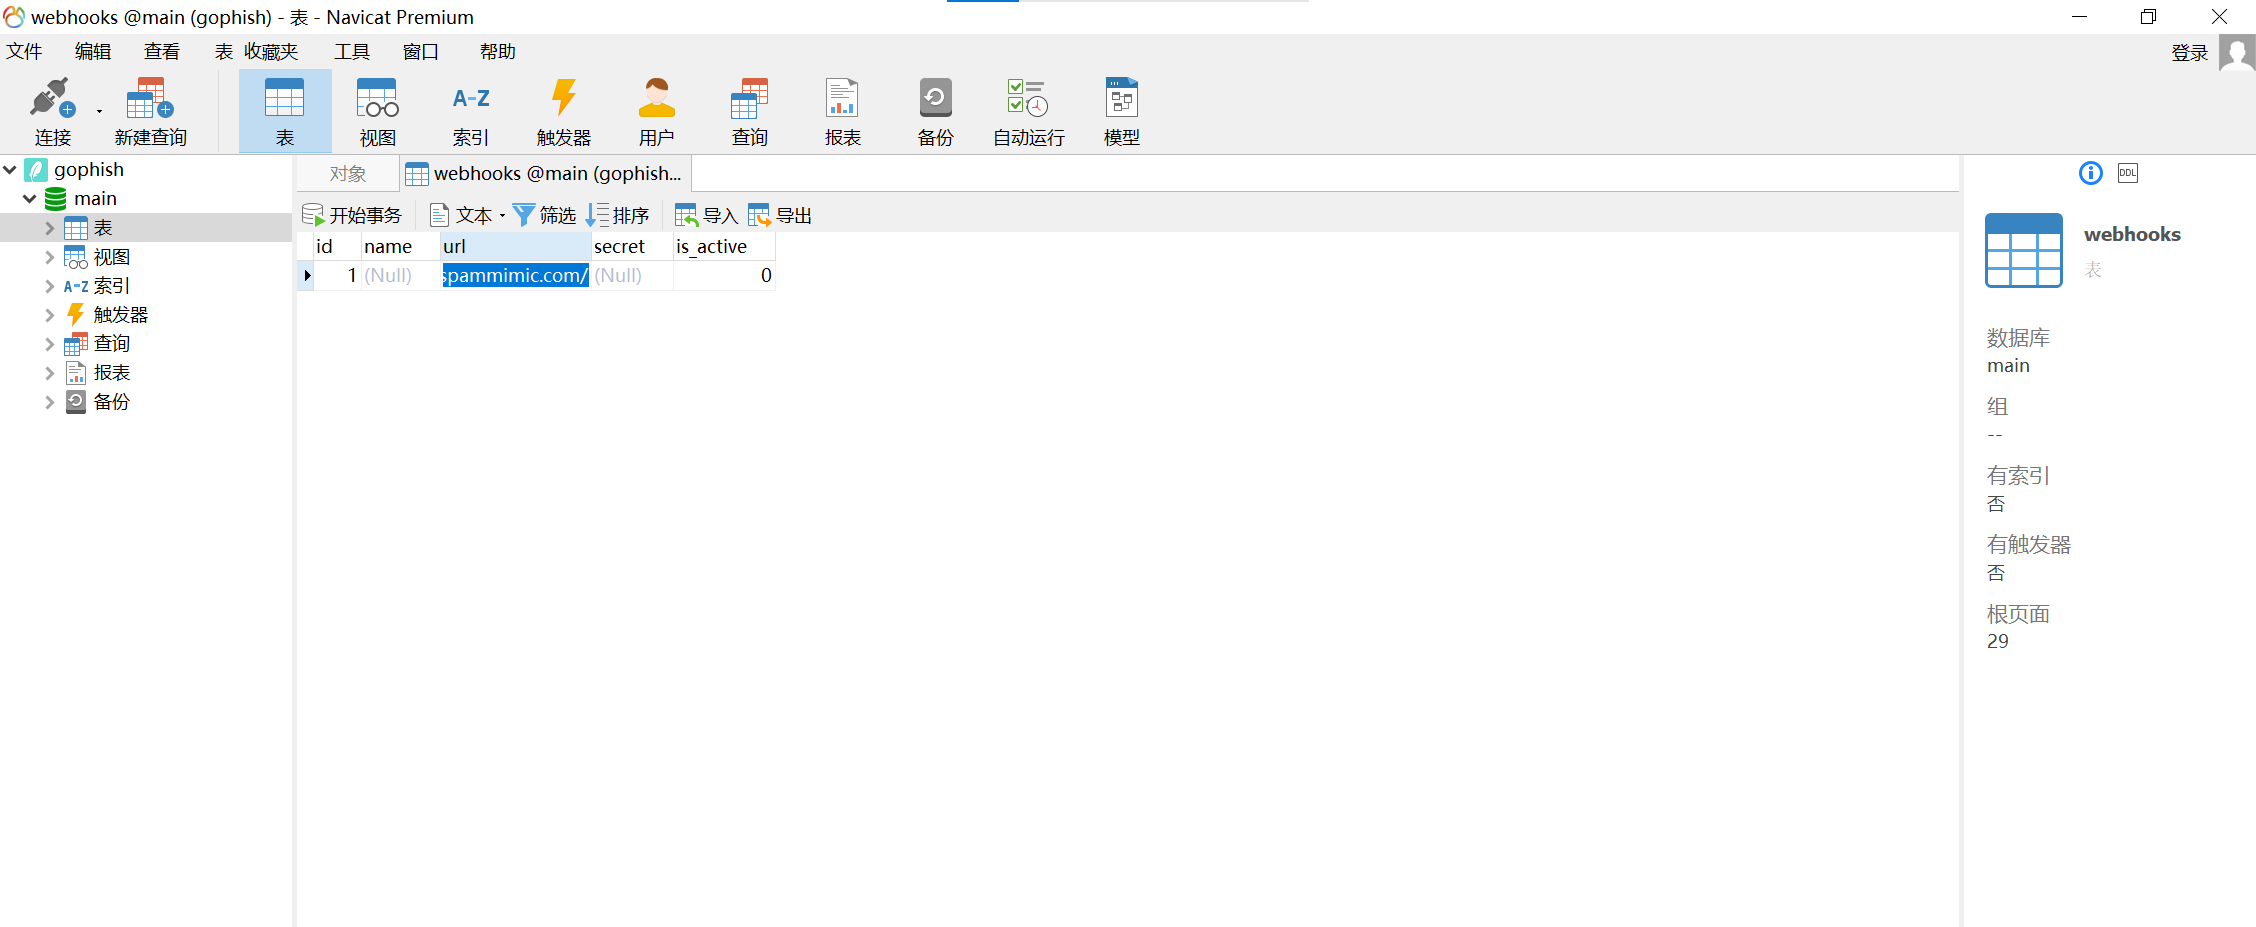Expand the Queries (查询) tree node
The width and height of the screenshot is (2256, 927).
pos(50,344)
